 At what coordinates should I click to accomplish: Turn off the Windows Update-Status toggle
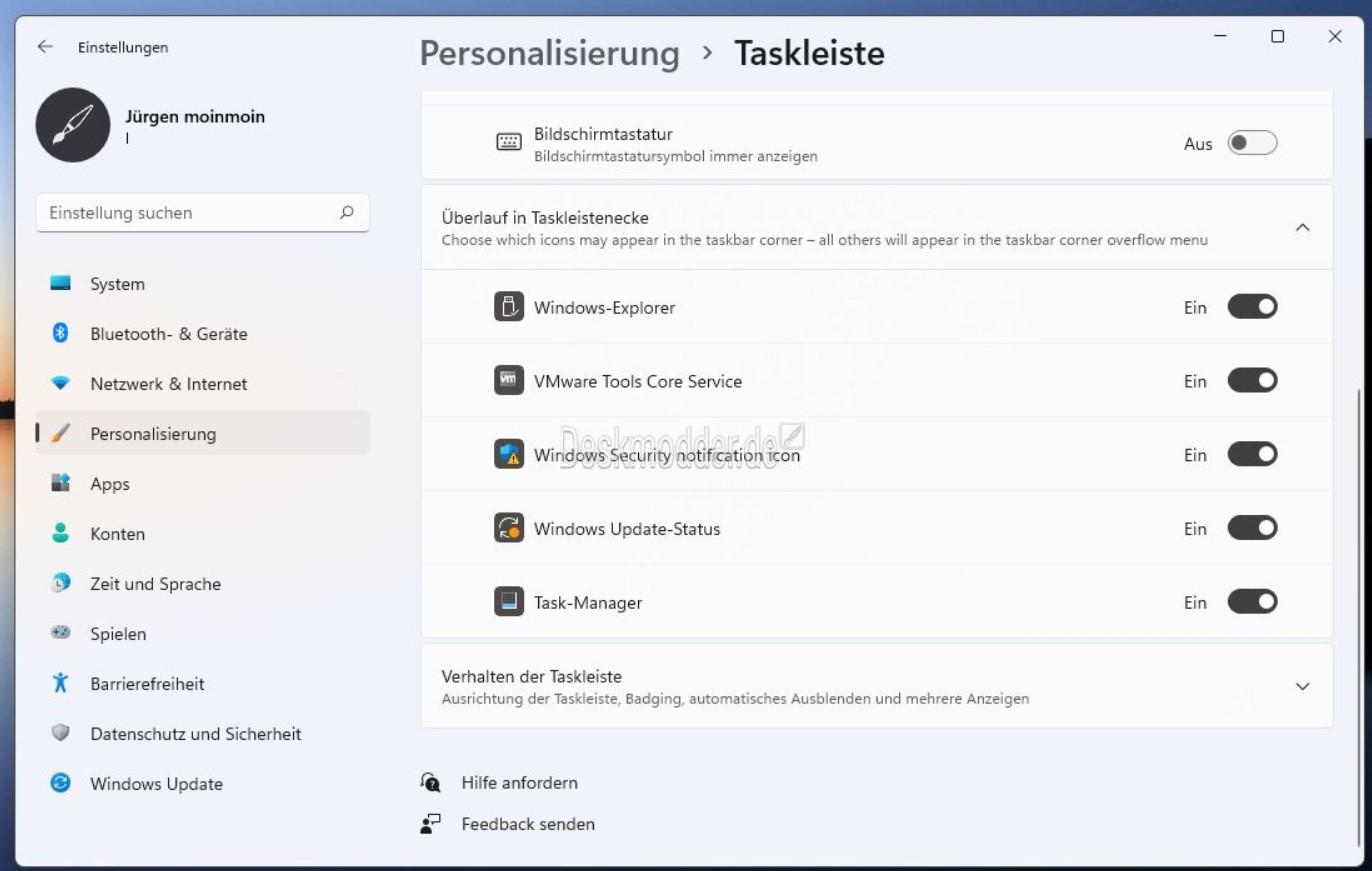point(1252,529)
